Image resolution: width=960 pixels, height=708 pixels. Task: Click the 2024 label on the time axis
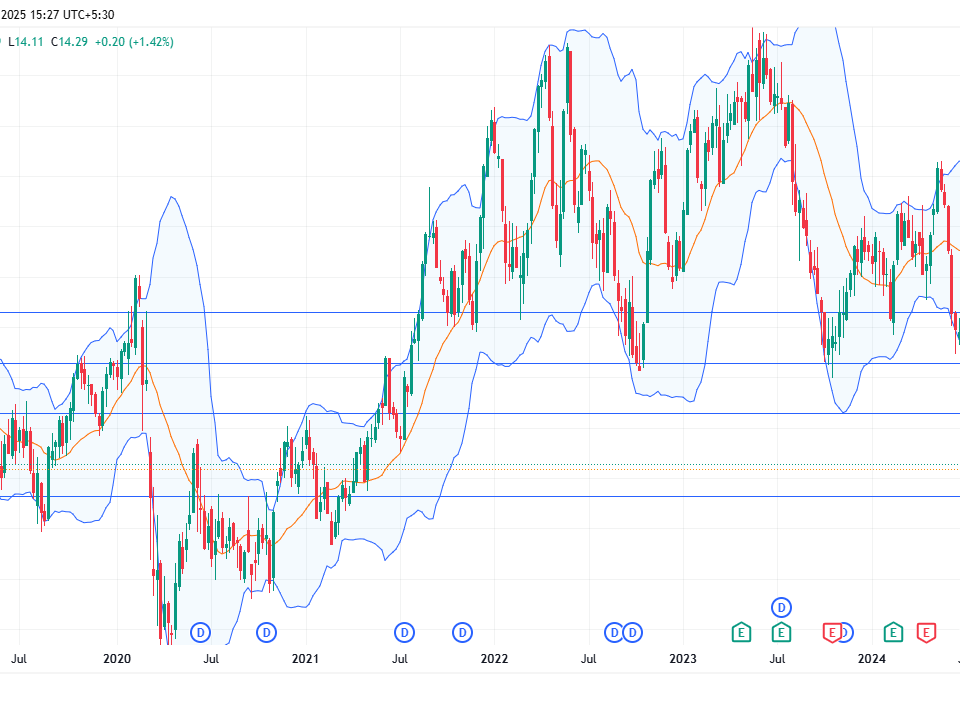tap(871, 659)
